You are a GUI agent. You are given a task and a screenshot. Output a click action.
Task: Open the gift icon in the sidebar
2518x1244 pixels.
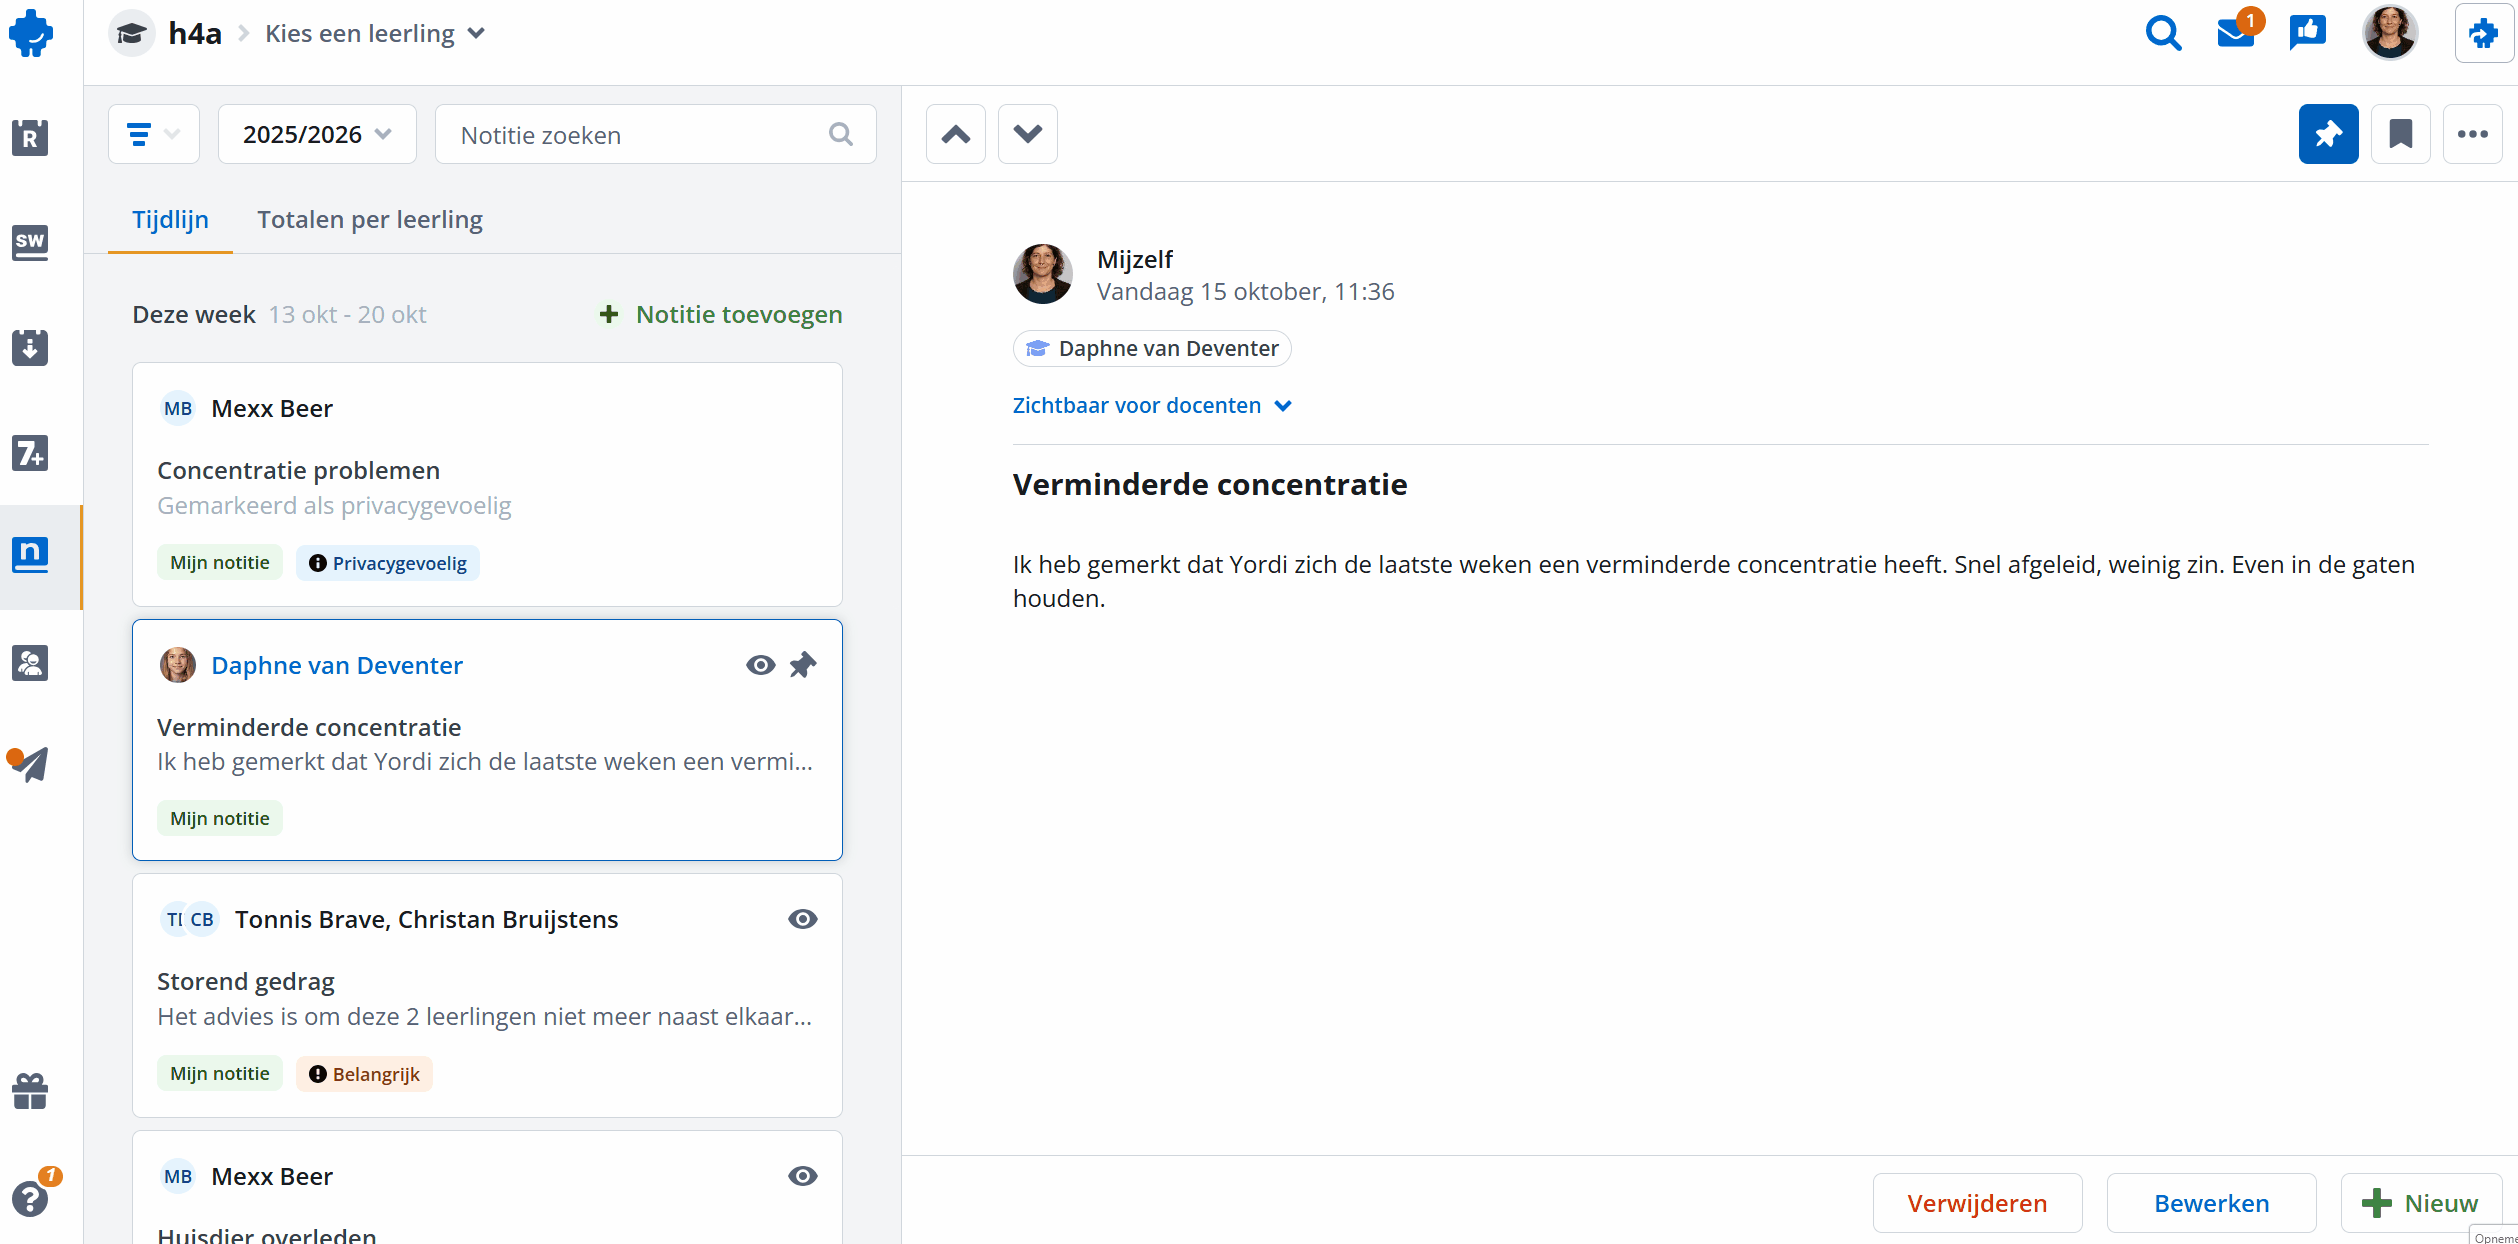click(x=29, y=1090)
